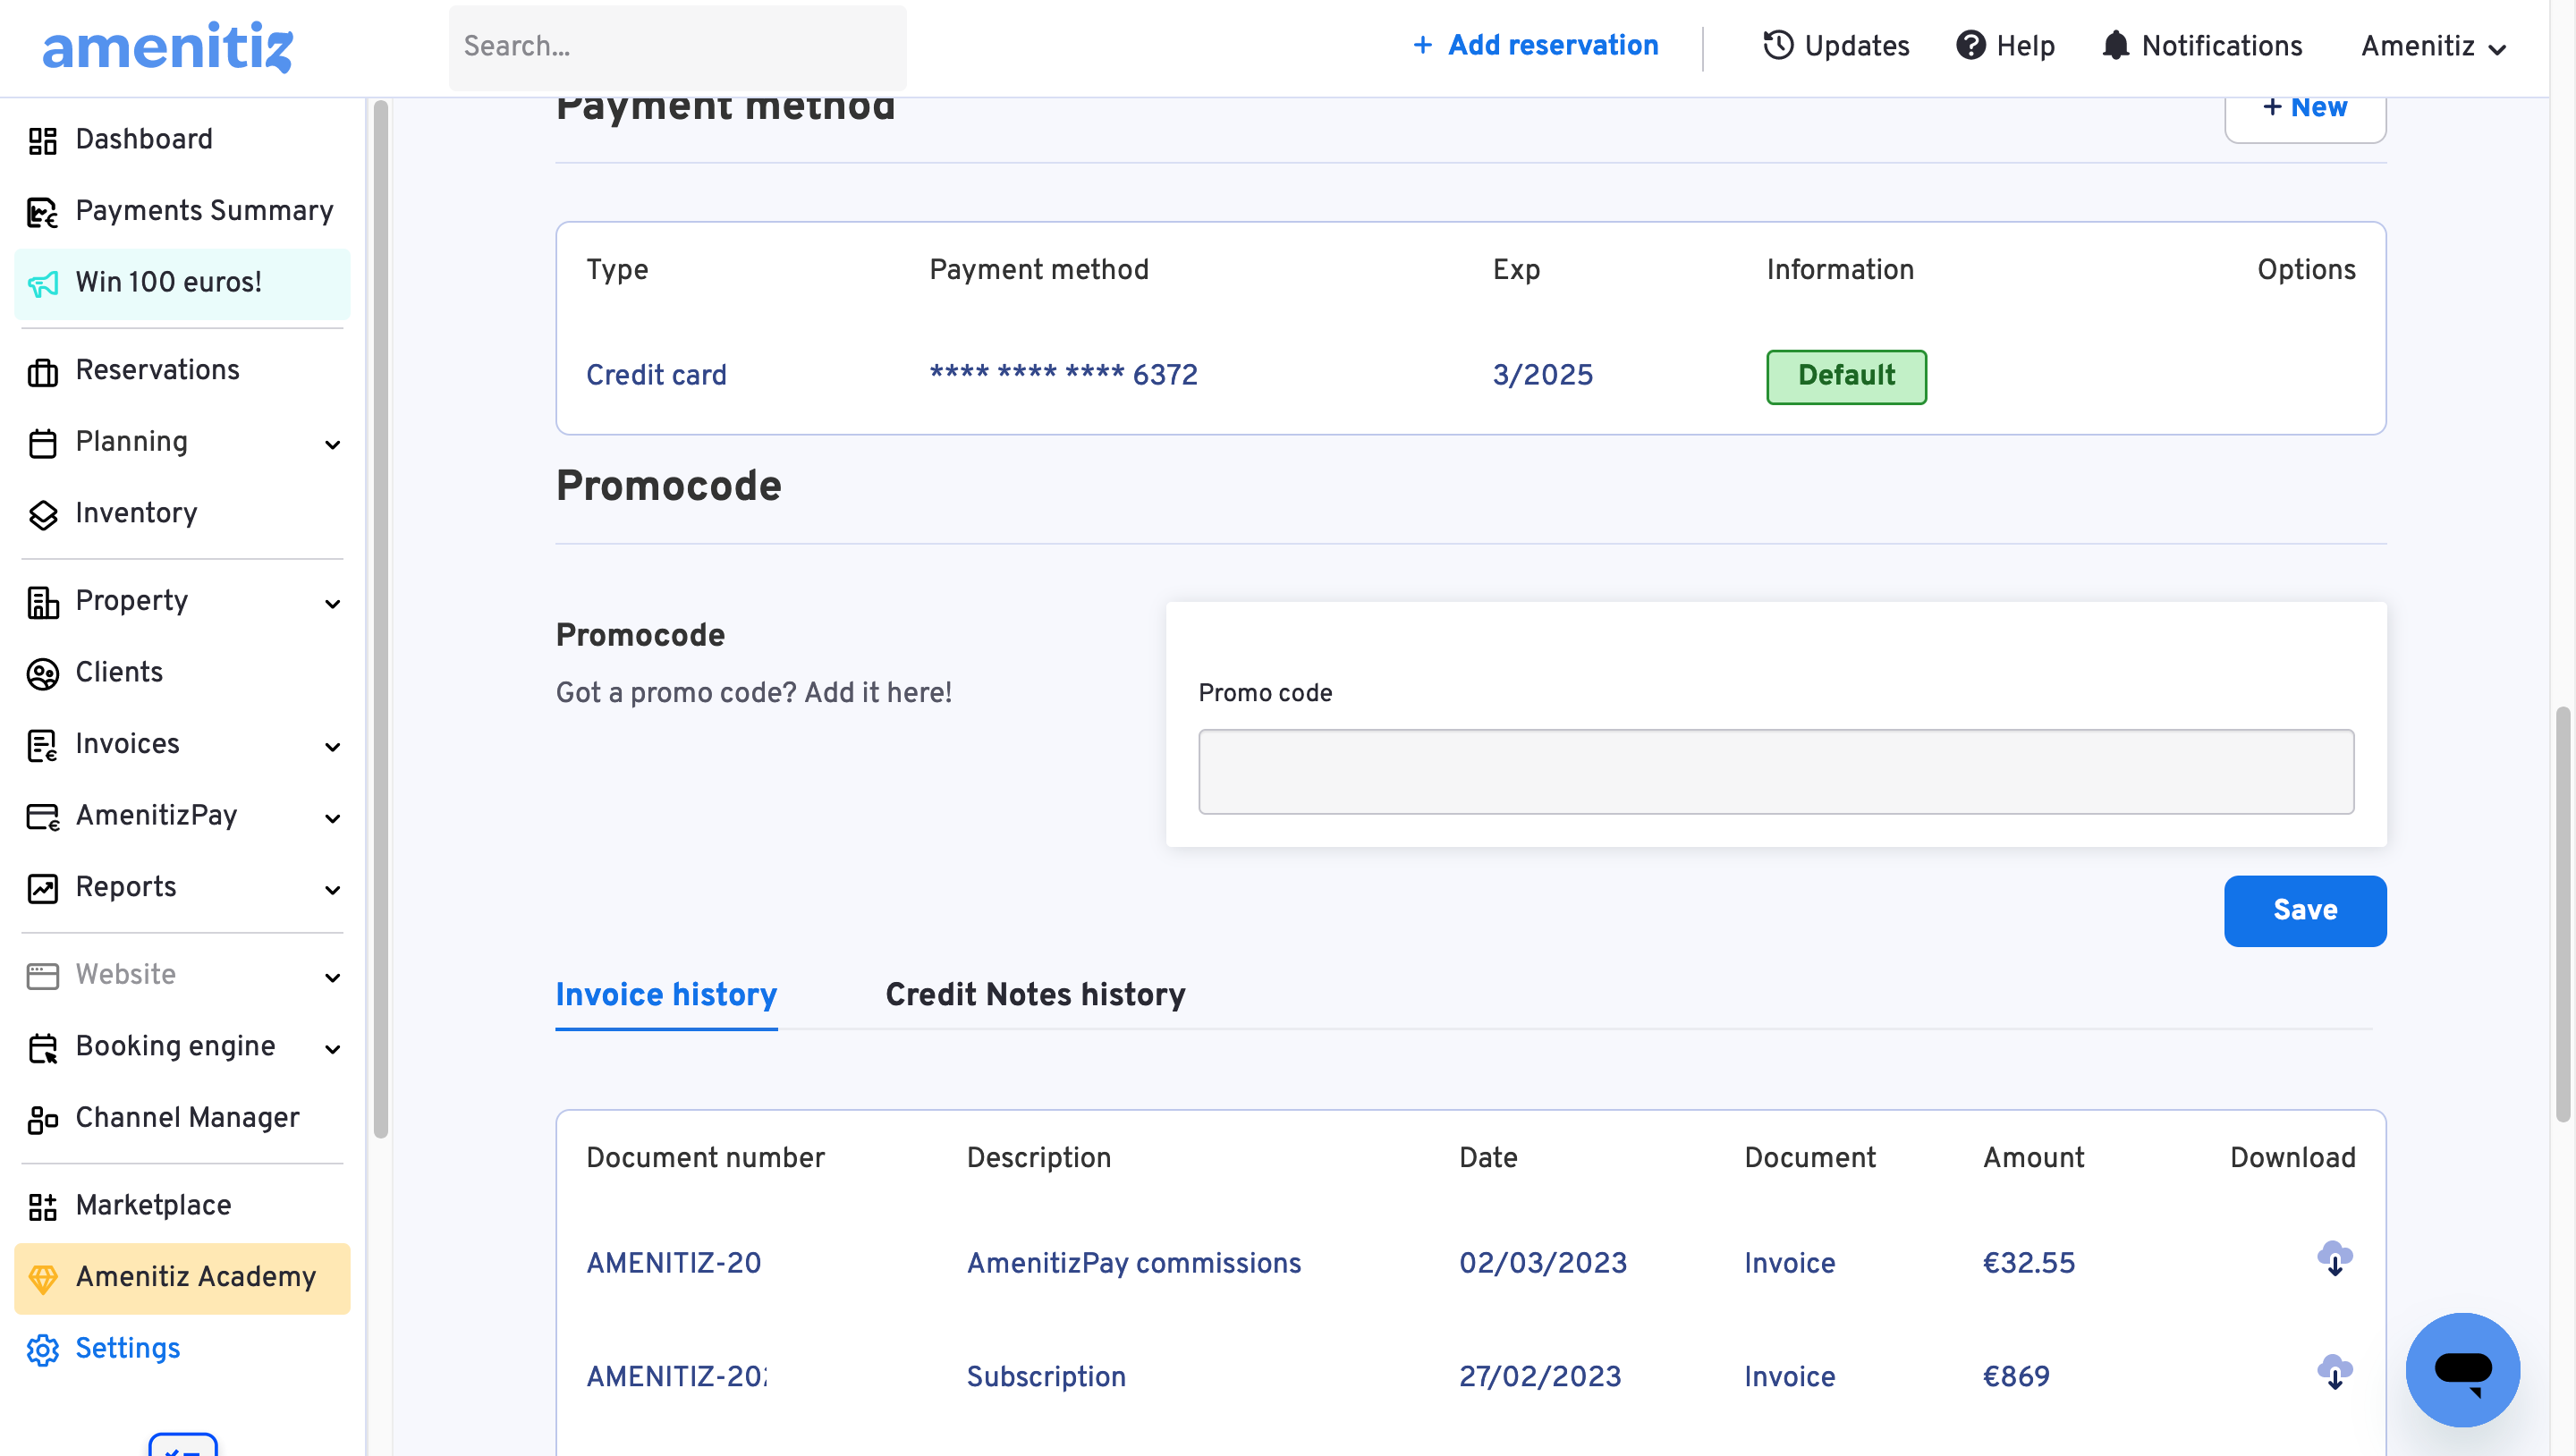Click the page scrollbar on right
This screenshot has height=1456, width=2576.
click(x=2563, y=915)
